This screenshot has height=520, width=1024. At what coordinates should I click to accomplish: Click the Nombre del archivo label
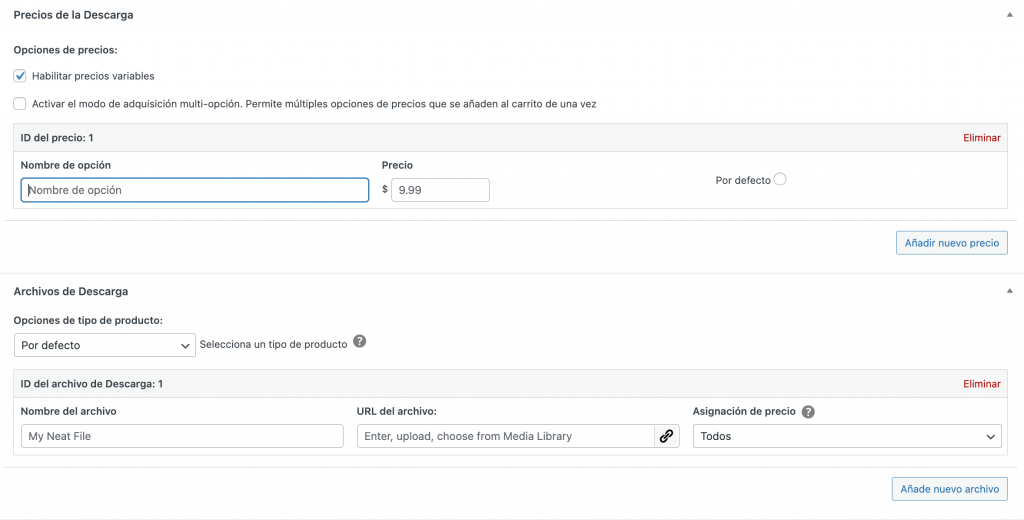tap(69, 412)
